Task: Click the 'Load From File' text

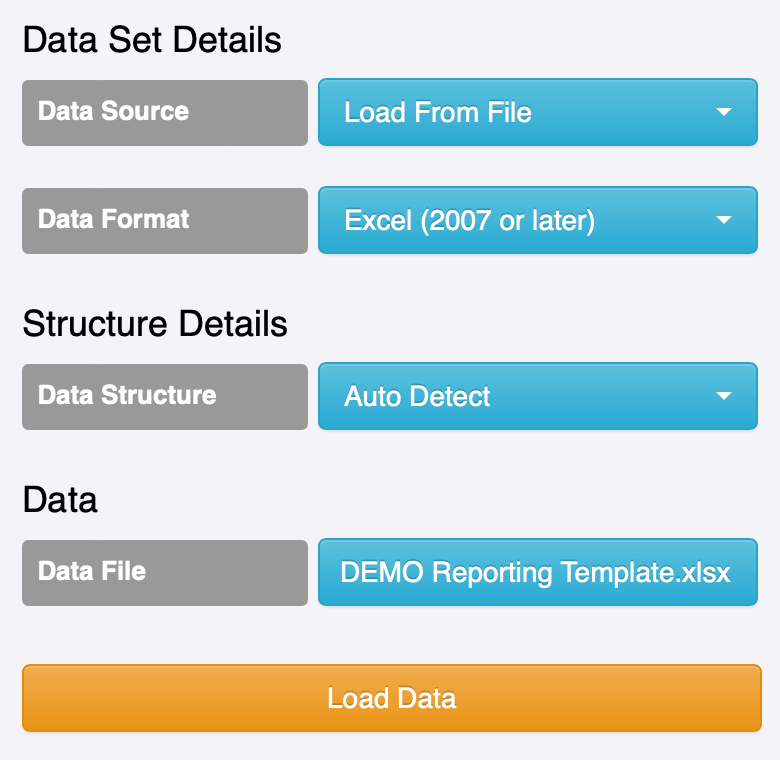Action: tap(438, 112)
